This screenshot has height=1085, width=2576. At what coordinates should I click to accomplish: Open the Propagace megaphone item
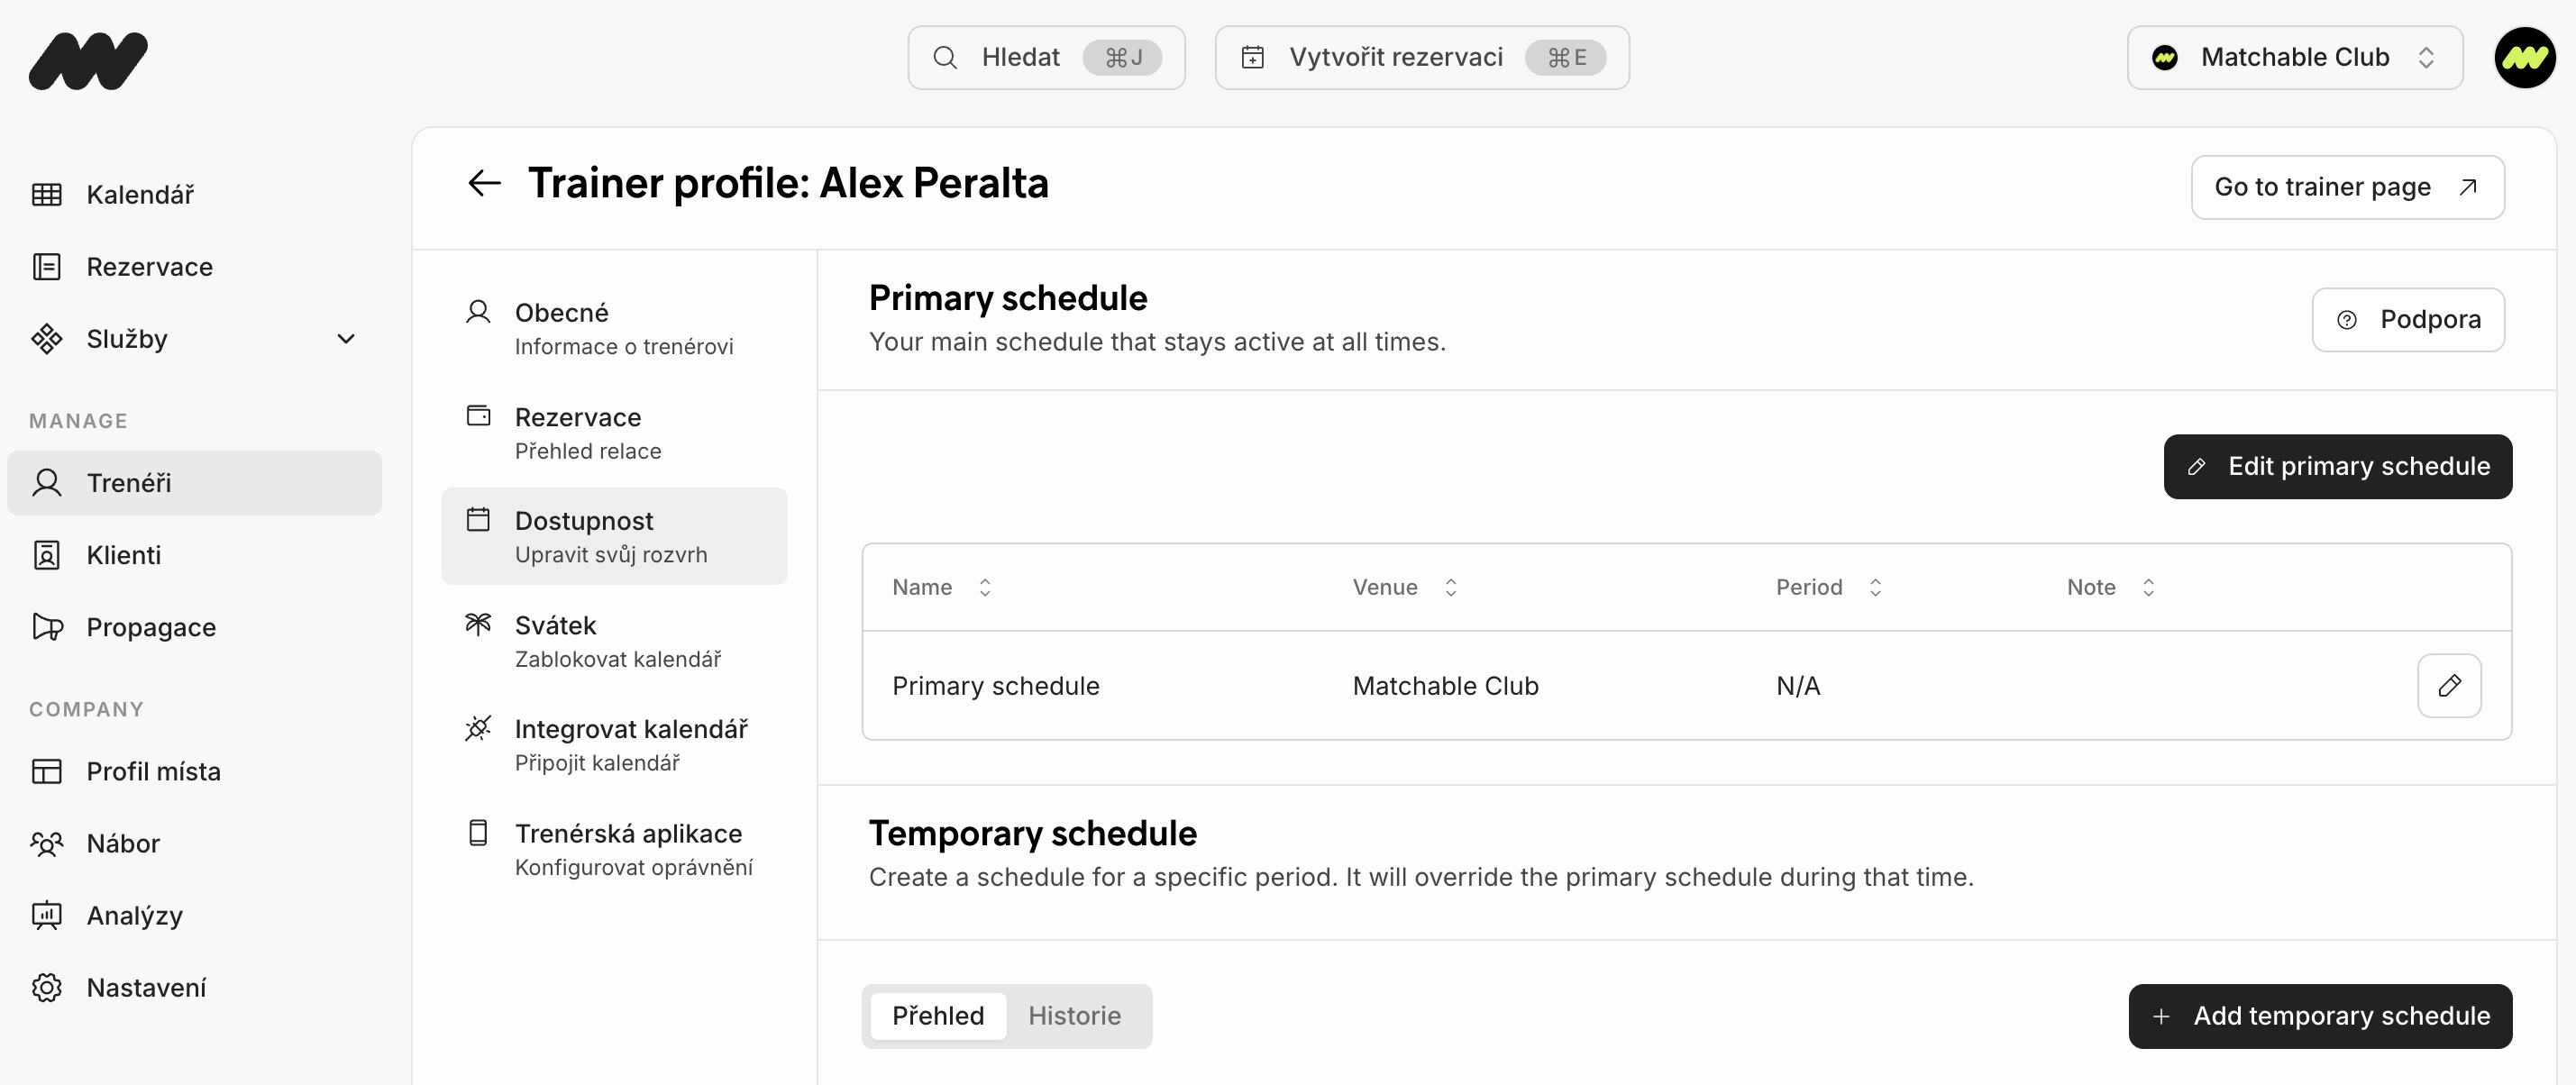click(150, 628)
